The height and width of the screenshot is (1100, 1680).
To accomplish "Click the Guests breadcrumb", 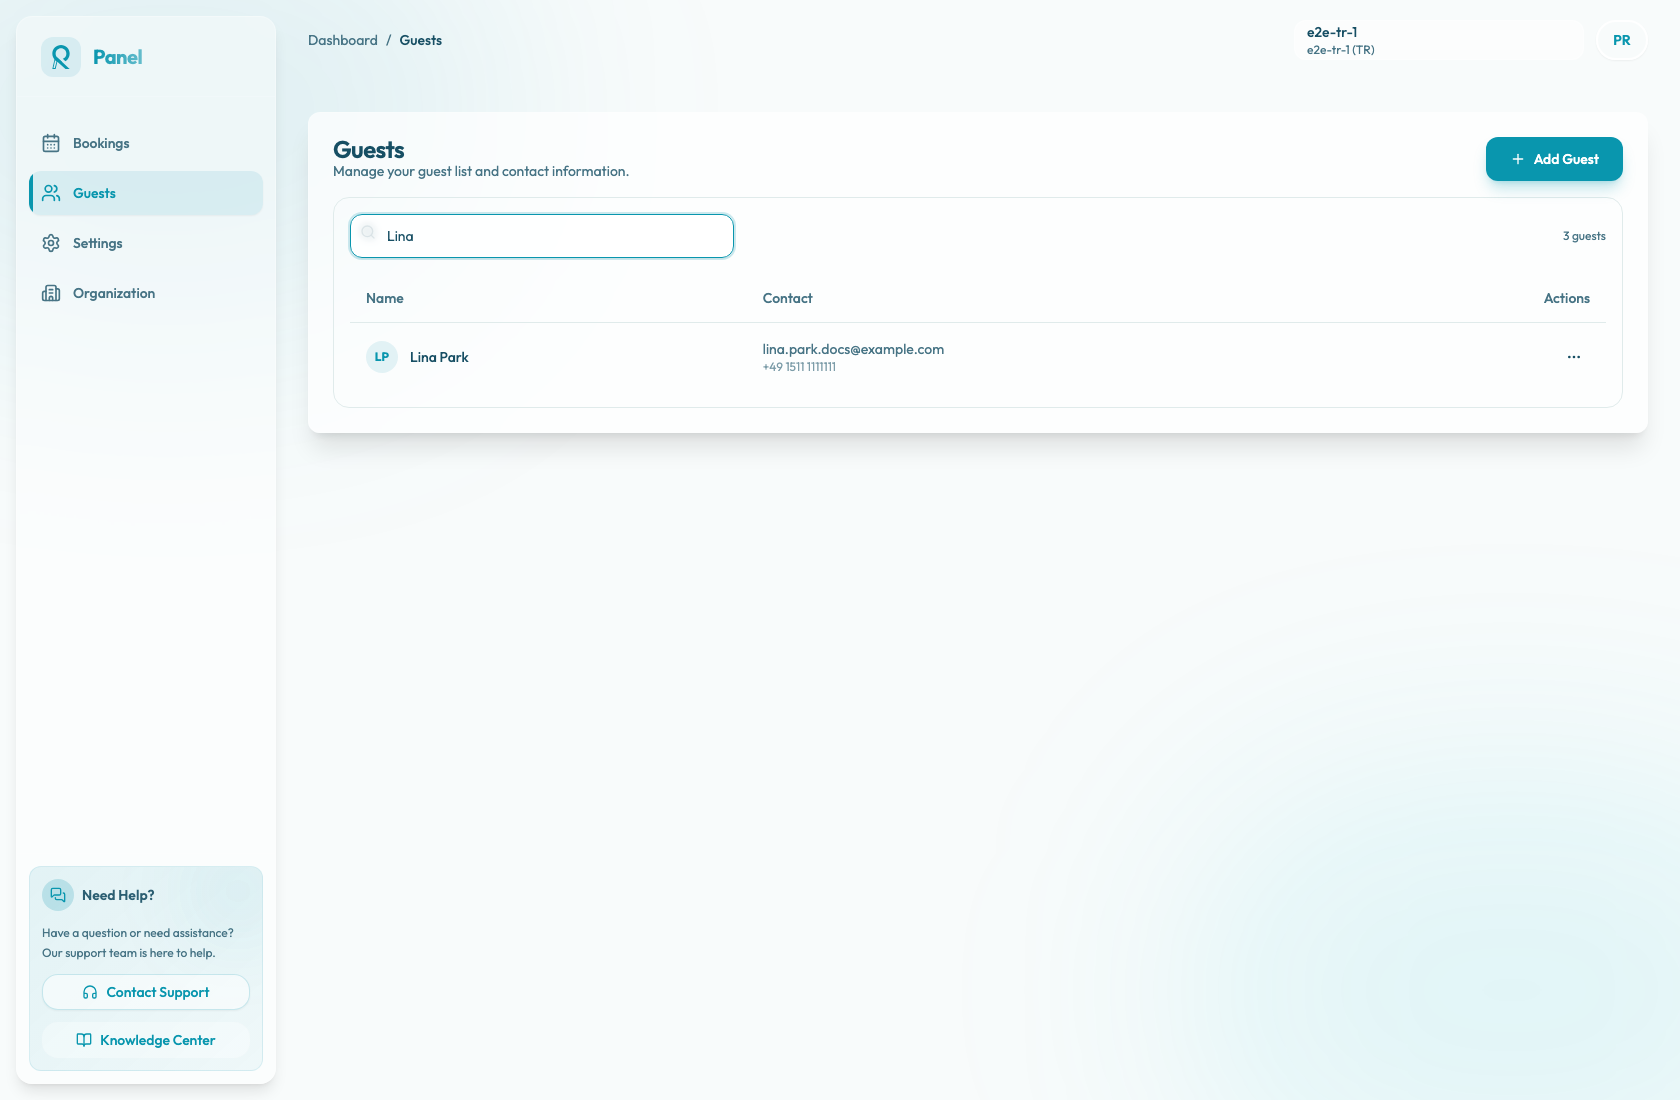I will click(421, 40).
